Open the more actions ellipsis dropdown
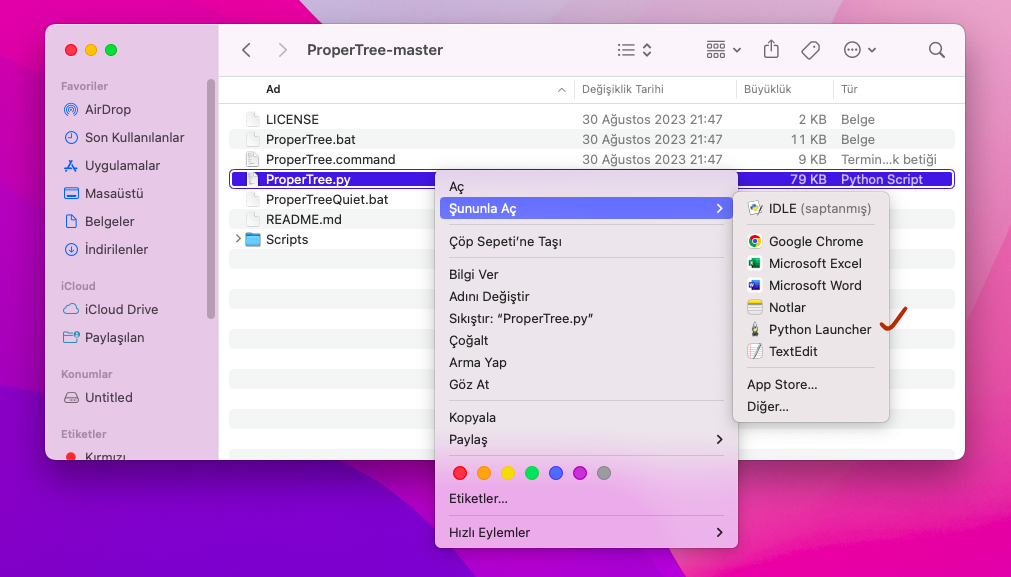Screen dimensions: 1011x577 [x=859, y=50]
